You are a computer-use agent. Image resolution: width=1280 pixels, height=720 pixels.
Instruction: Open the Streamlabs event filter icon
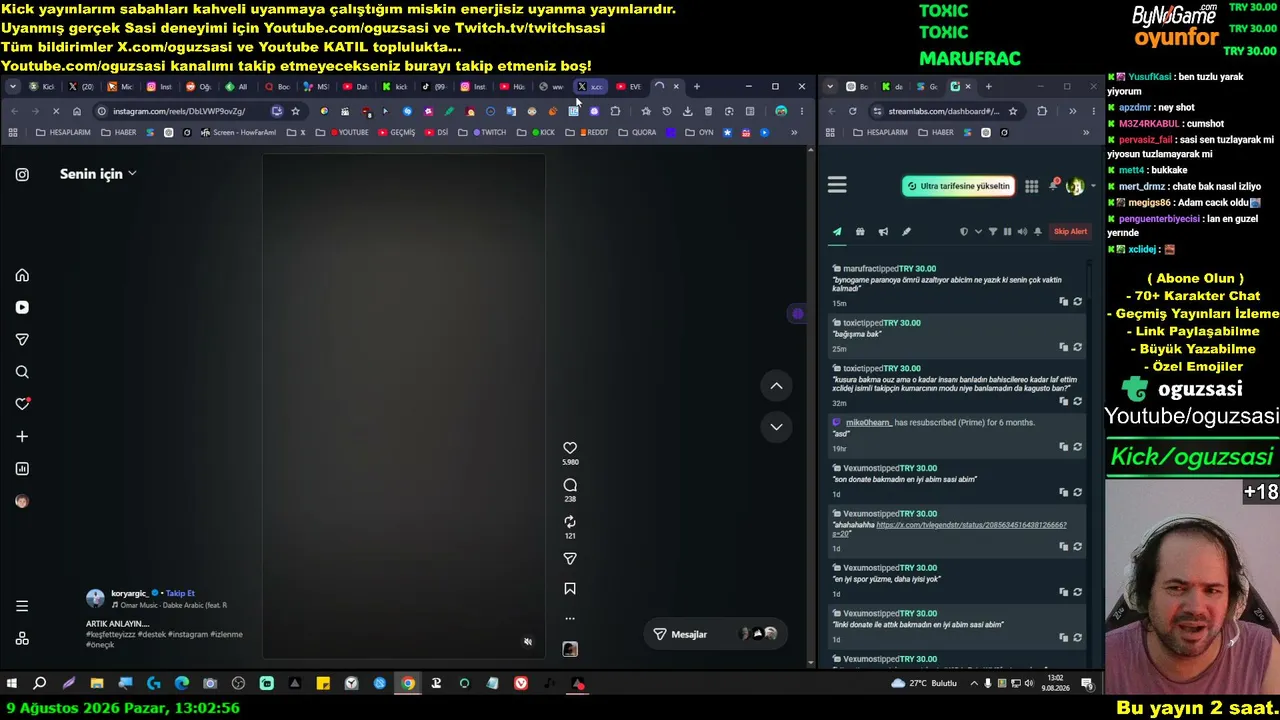pos(993,232)
